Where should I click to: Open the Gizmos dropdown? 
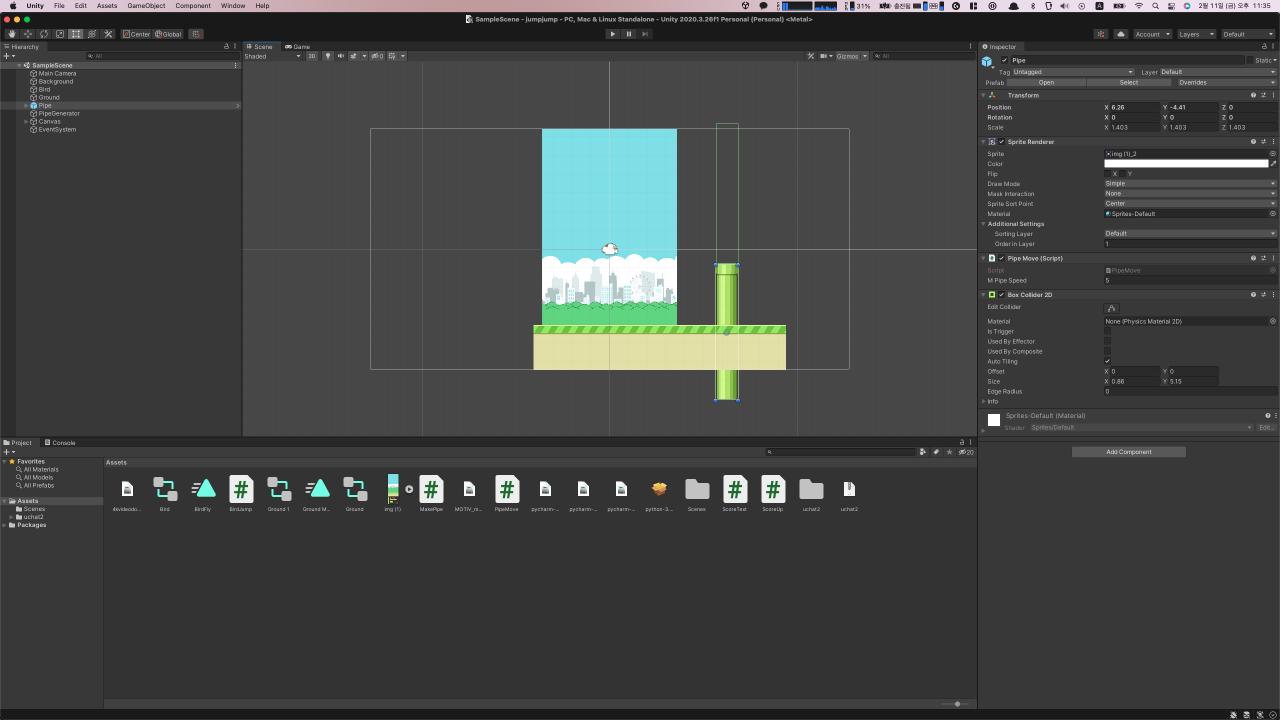pos(851,56)
